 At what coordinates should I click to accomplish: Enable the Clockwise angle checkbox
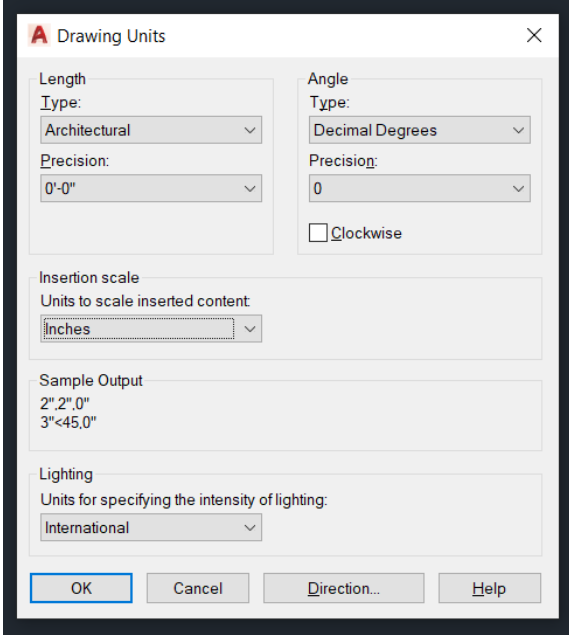point(318,233)
